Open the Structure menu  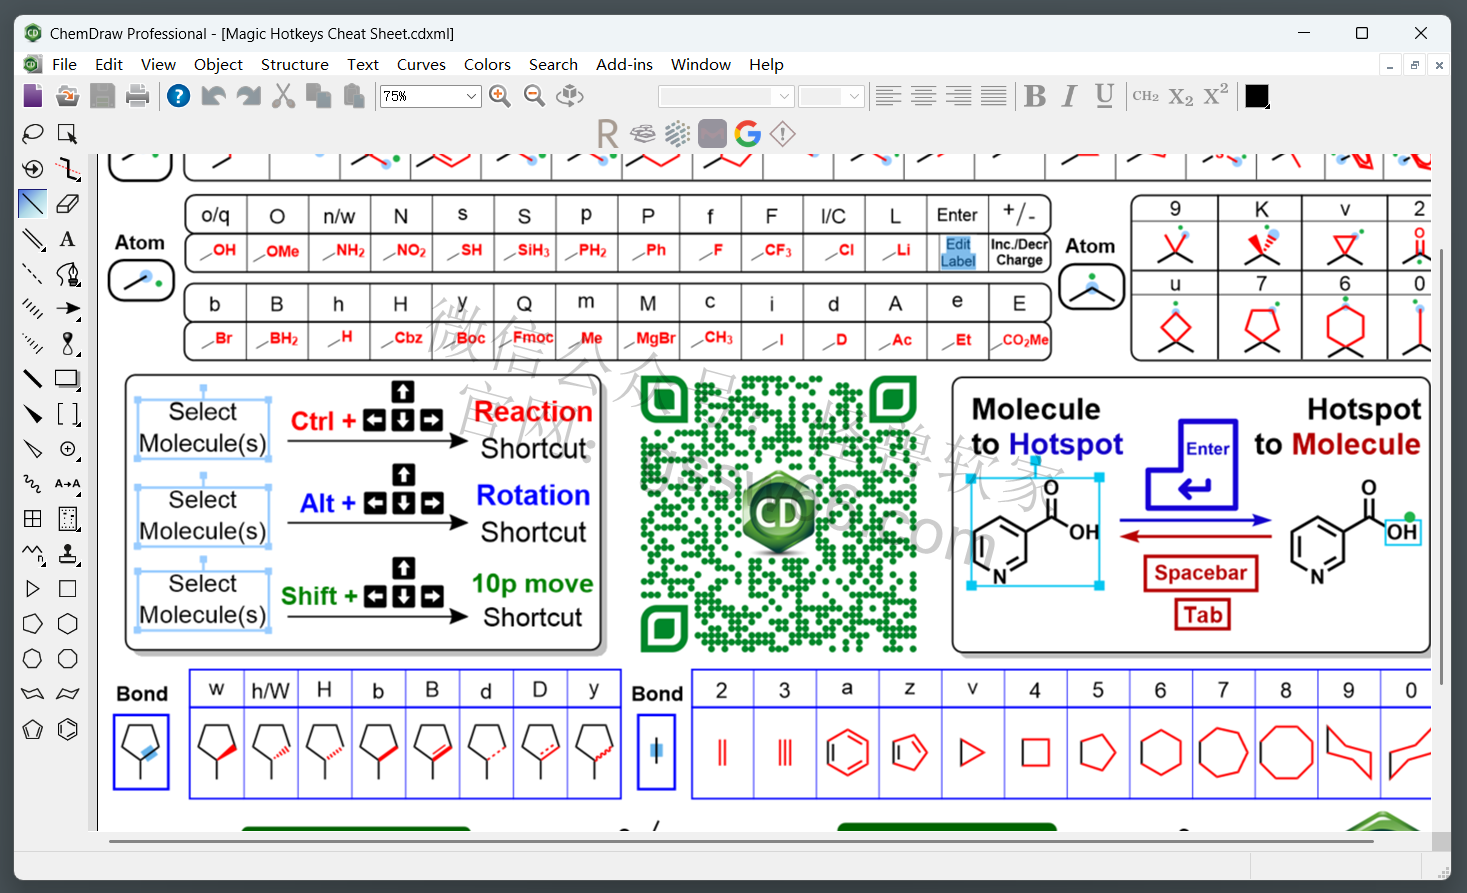[x=295, y=64]
